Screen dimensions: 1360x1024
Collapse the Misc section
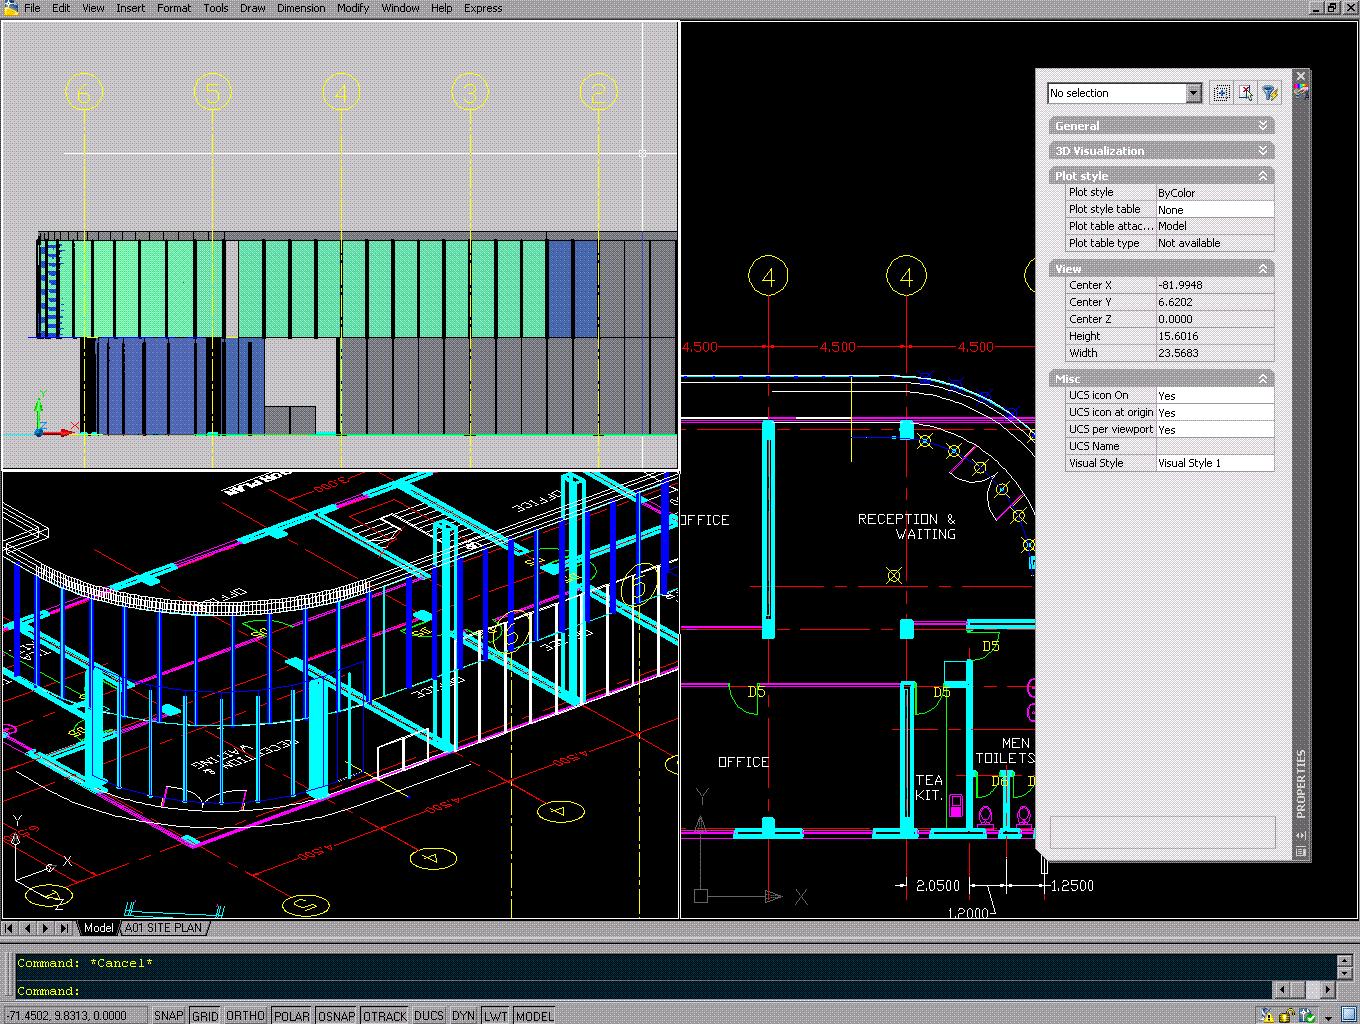(1162, 379)
